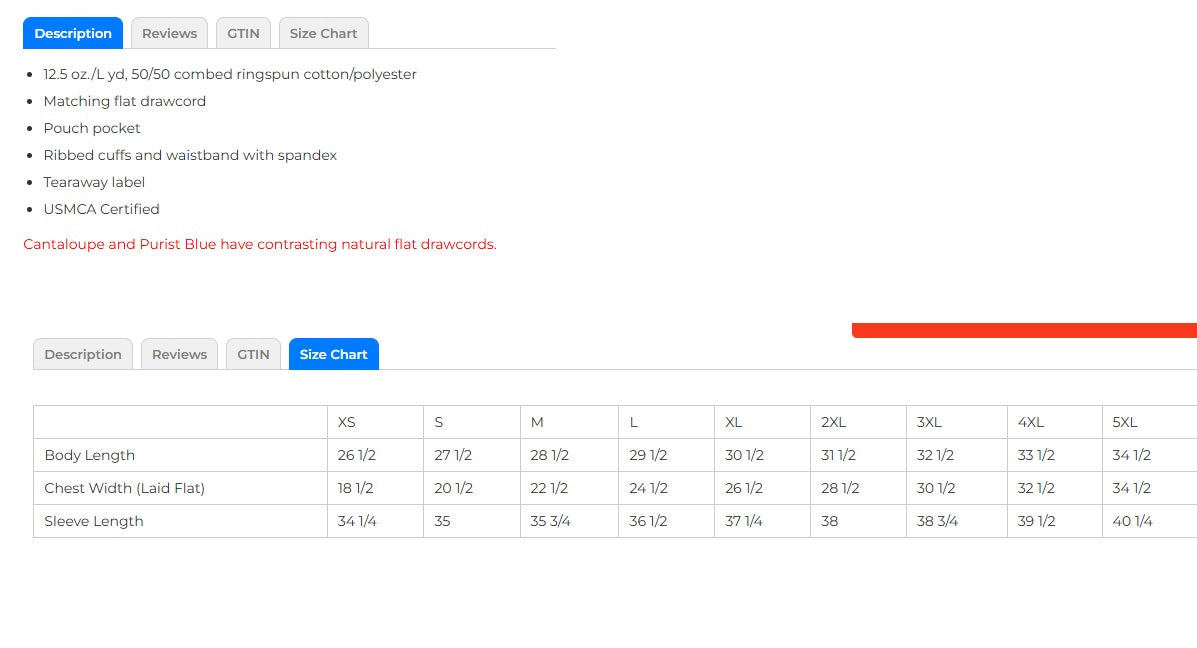Click the USMCA Certified bullet text

point(101,209)
